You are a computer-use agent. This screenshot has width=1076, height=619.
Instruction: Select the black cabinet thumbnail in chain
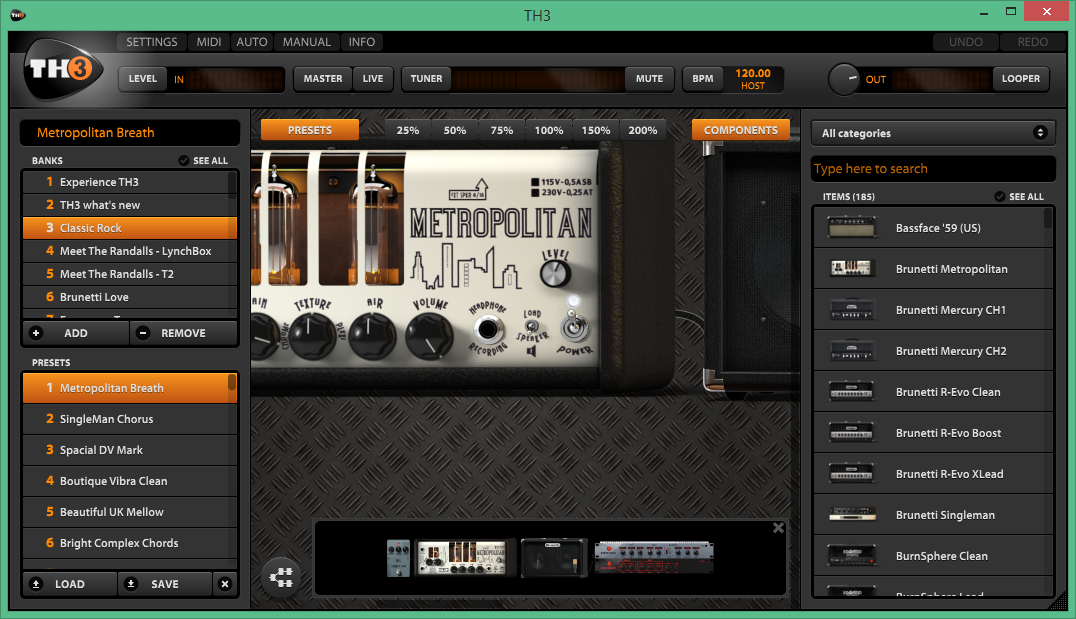[554, 557]
